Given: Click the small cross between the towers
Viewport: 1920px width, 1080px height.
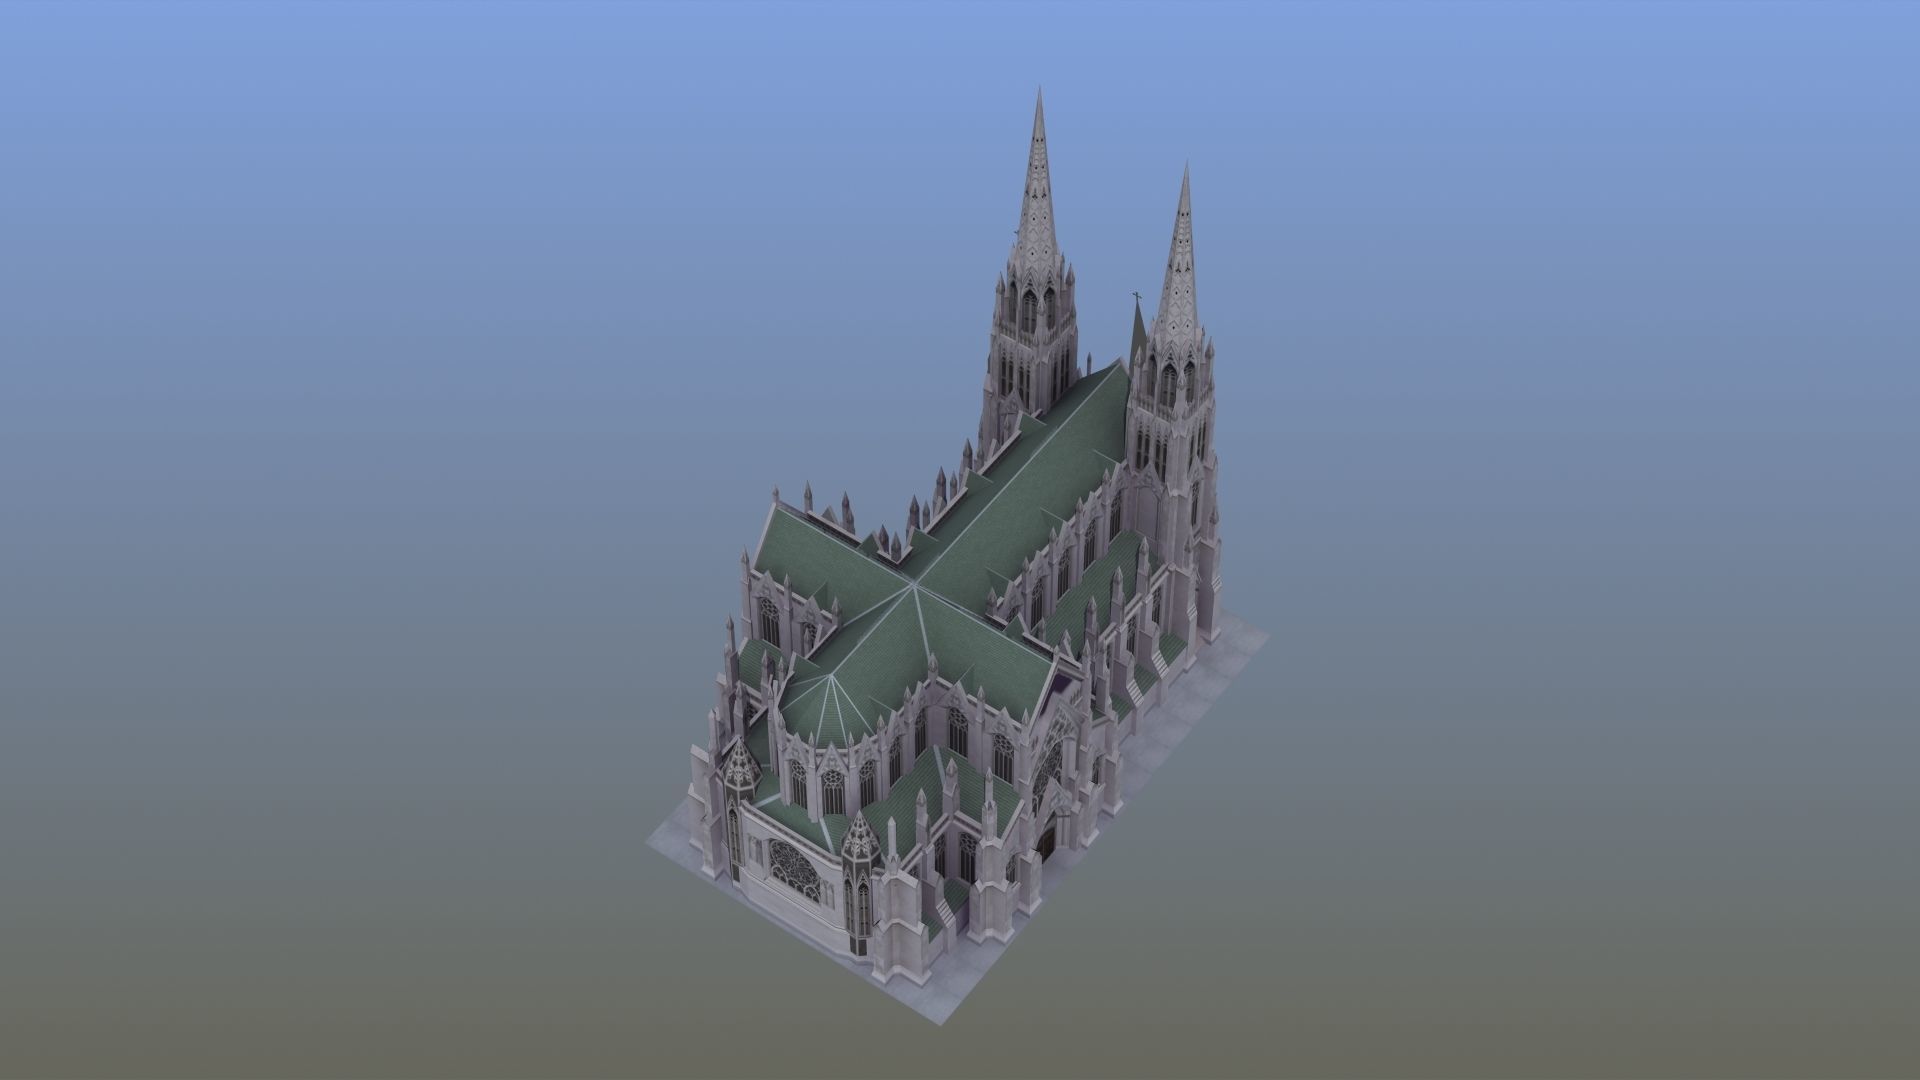Looking at the screenshot, I should pyautogui.click(x=1136, y=296).
